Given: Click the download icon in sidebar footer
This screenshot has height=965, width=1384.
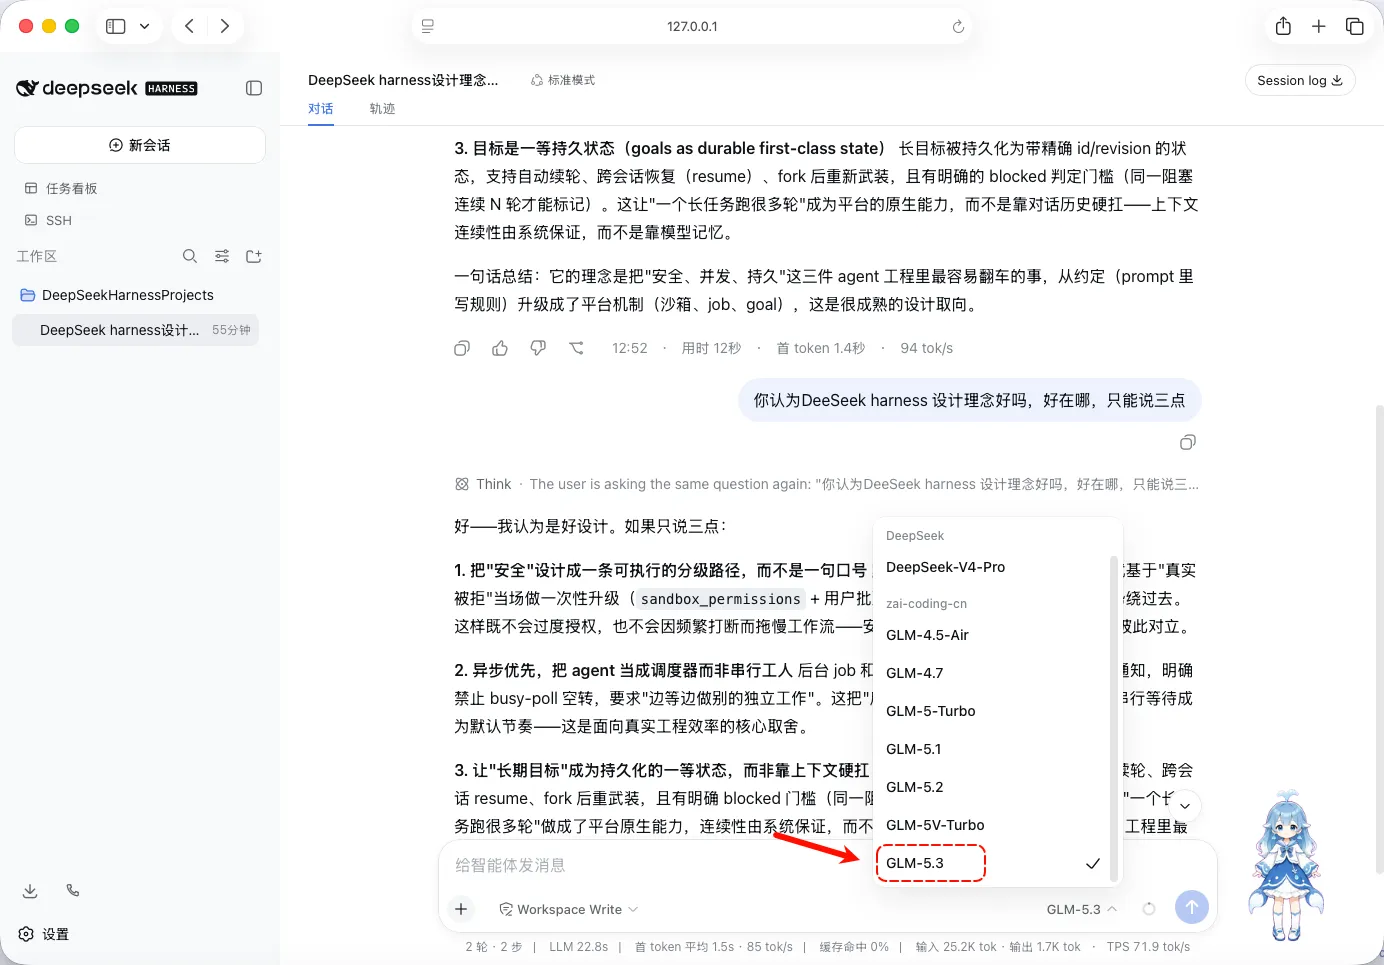Looking at the screenshot, I should (x=30, y=890).
